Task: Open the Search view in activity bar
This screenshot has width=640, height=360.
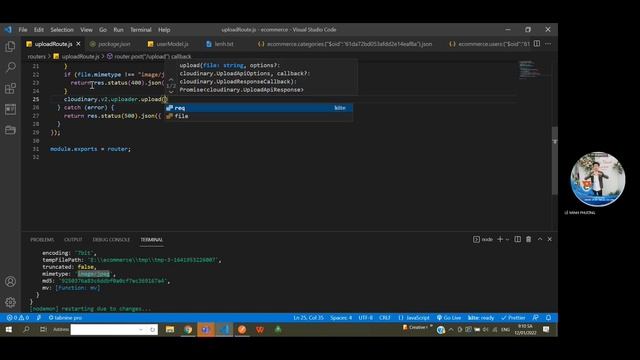Action: pos(10,67)
